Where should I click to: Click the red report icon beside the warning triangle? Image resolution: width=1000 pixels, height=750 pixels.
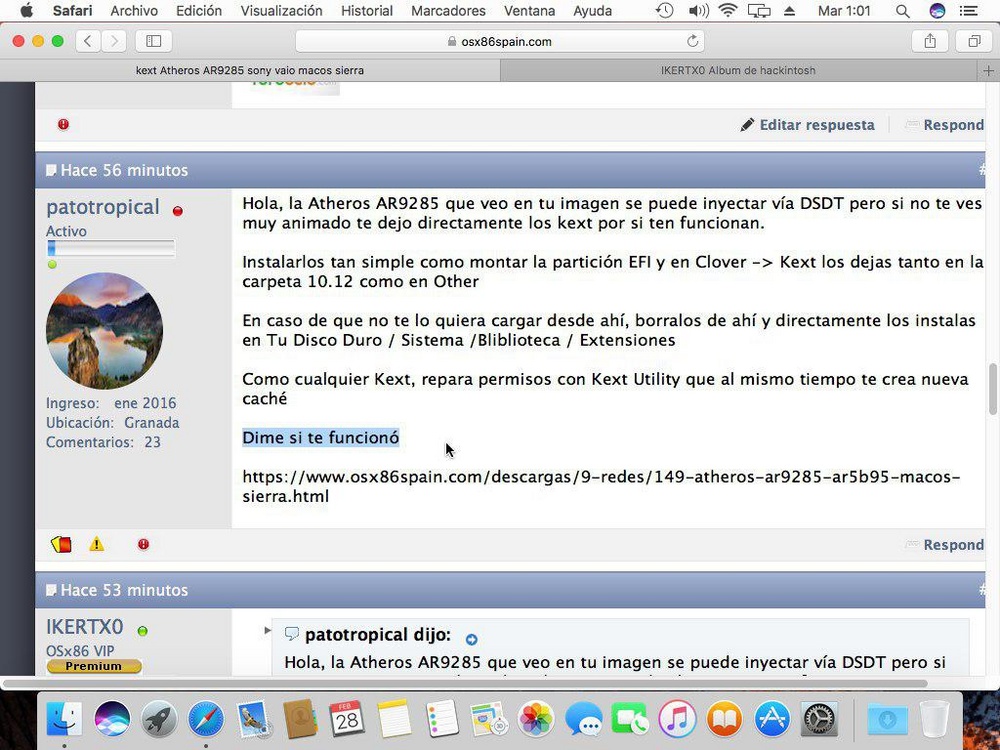pos(143,544)
